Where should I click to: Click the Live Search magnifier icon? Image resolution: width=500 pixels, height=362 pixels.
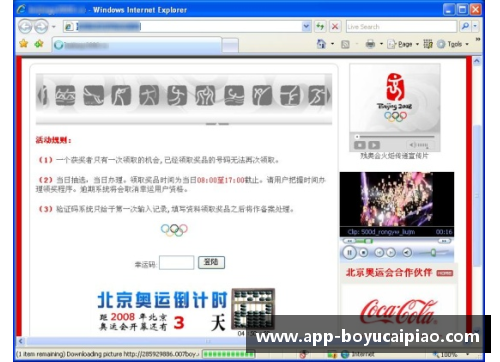pyautogui.click(x=465, y=26)
